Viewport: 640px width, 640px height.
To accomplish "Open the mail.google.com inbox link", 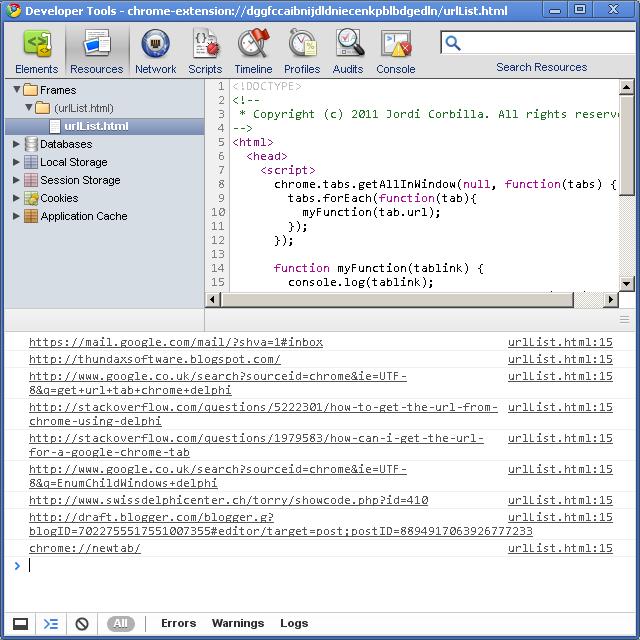I will pos(176,342).
